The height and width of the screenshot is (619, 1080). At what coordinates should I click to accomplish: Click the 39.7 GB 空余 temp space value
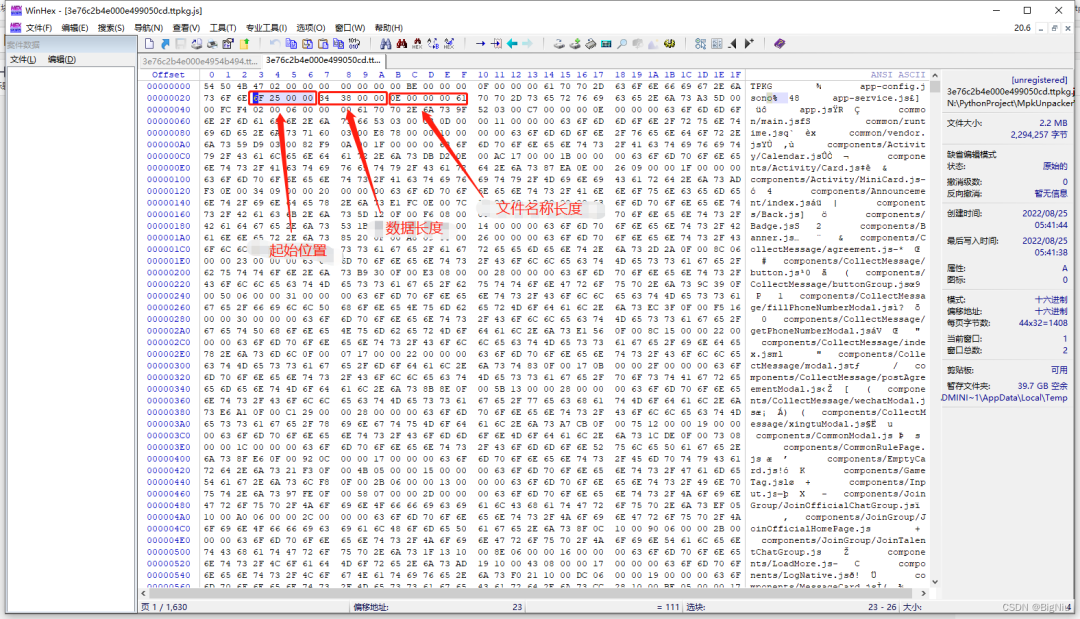pos(1043,386)
